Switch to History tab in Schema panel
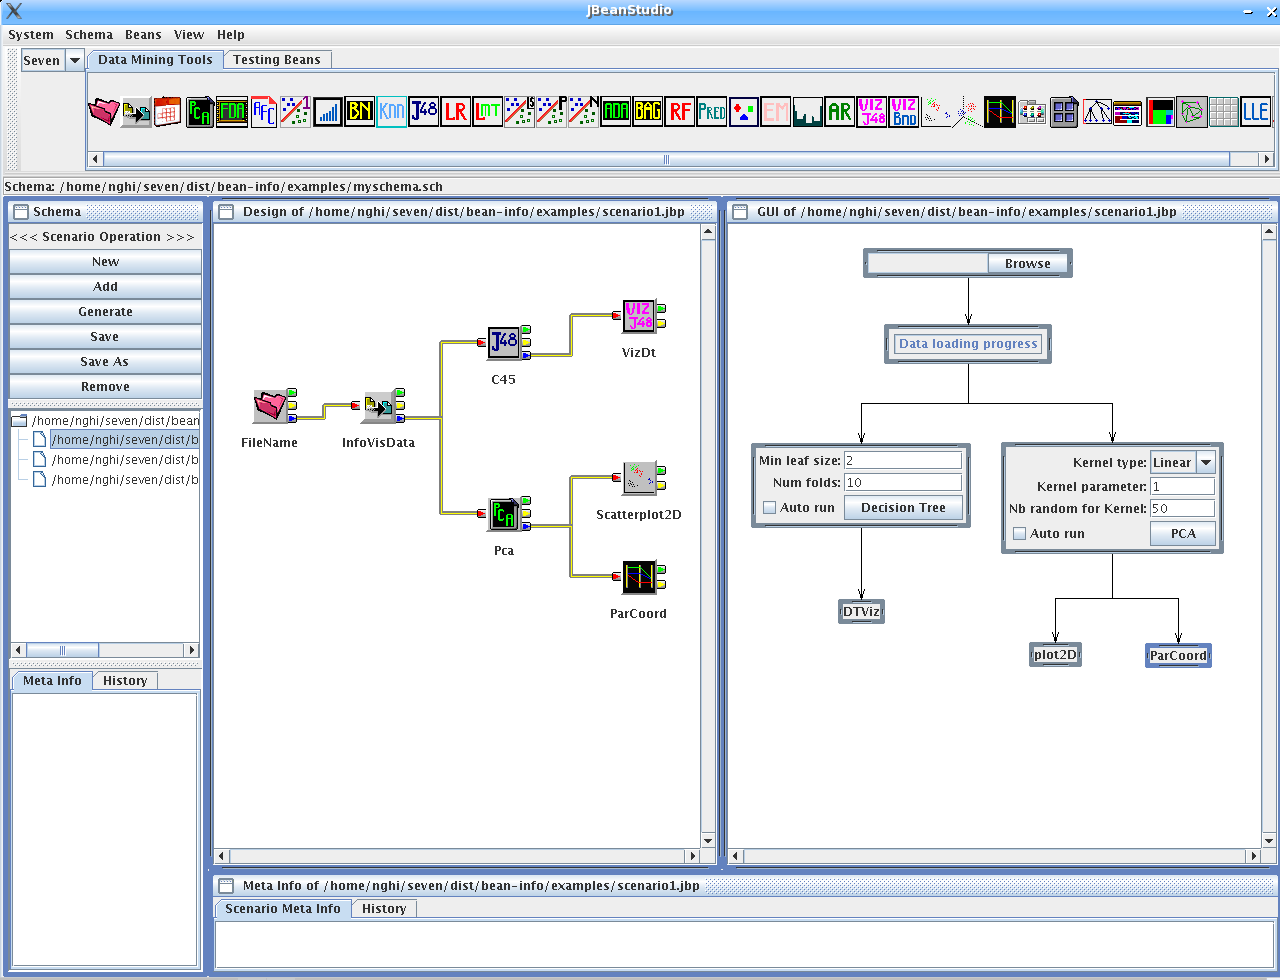The image size is (1280, 980). click(x=125, y=681)
